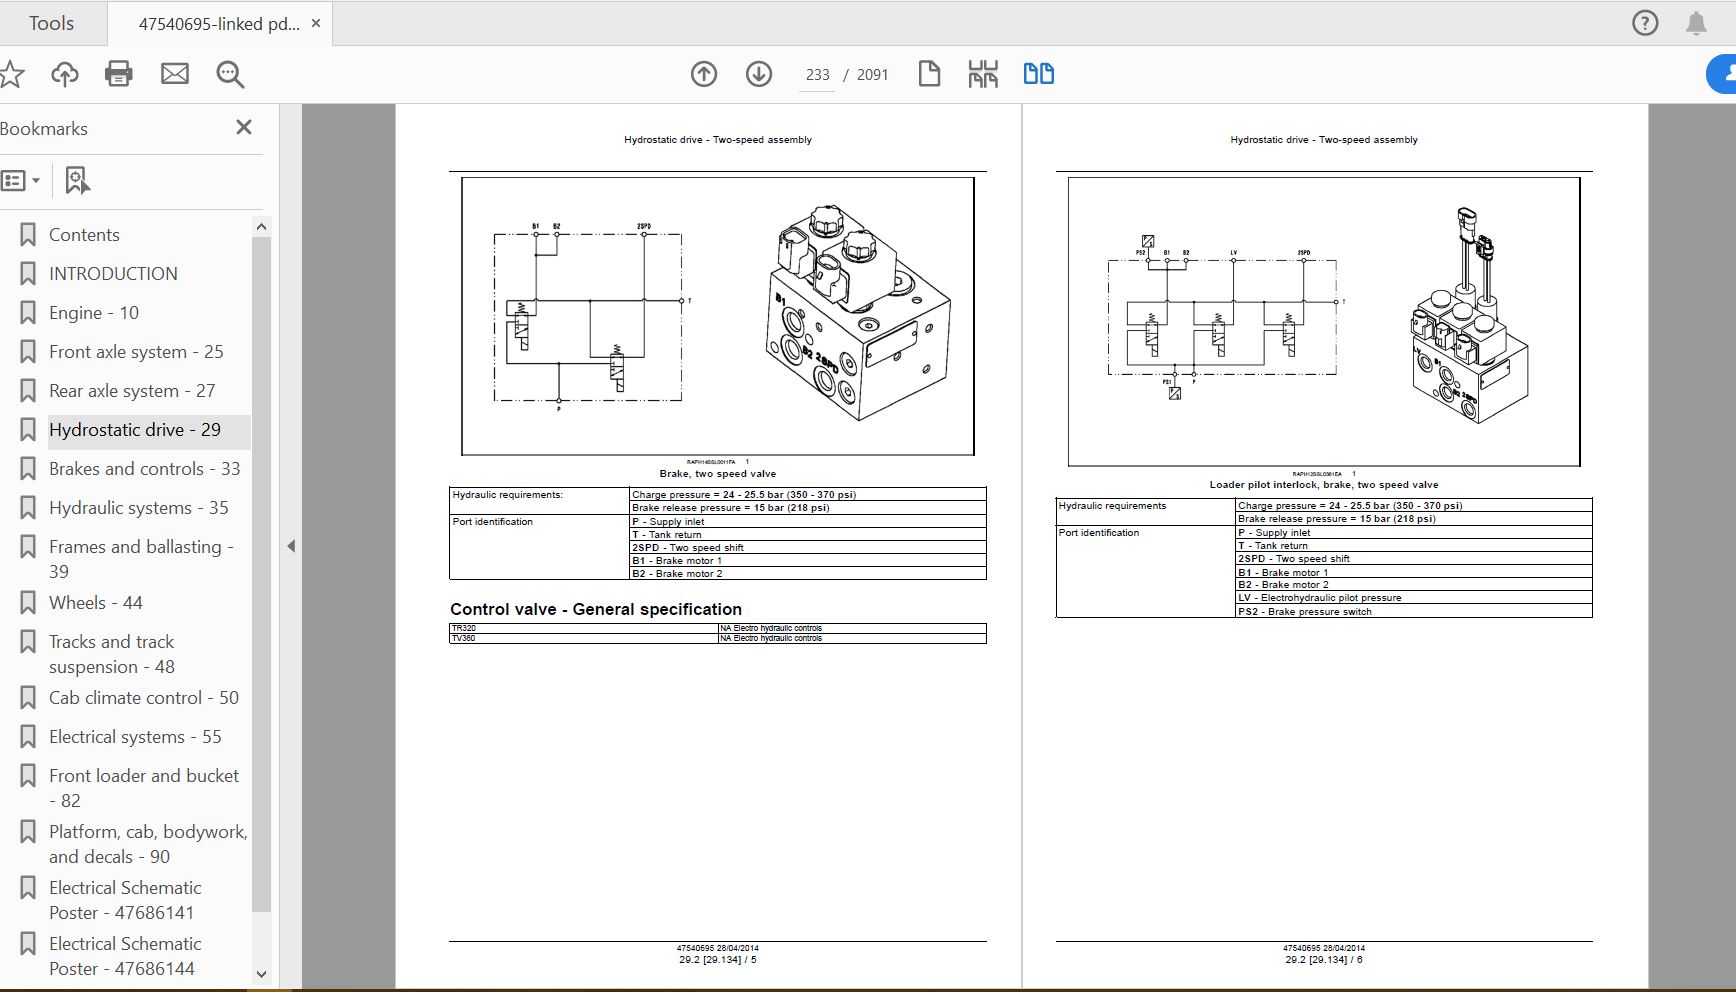Open the bookmarks options dropdown
Viewport: 1736px width, 992px height.
pyautogui.click(x=21, y=181)
